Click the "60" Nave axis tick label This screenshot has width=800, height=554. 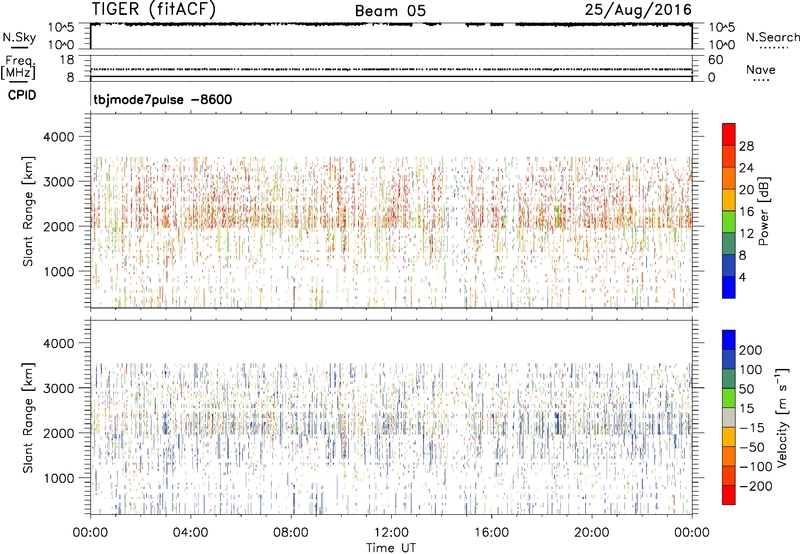click(716, 60)
